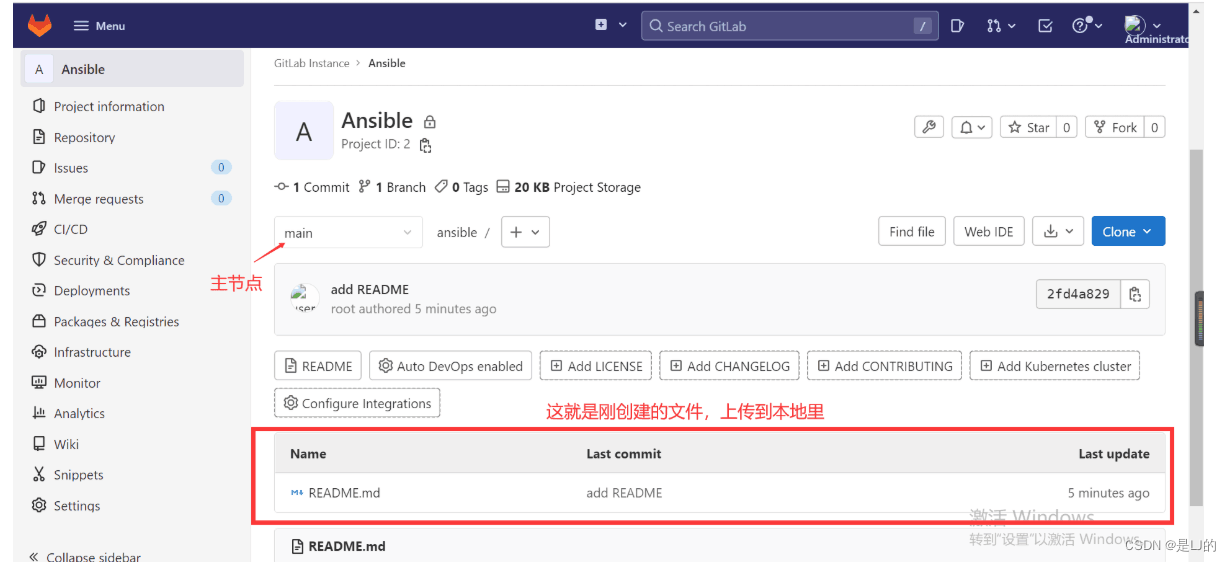Select the Ansible project in sidebar
The width and height of the screenshot is (1231, 562).
(133, 69)
